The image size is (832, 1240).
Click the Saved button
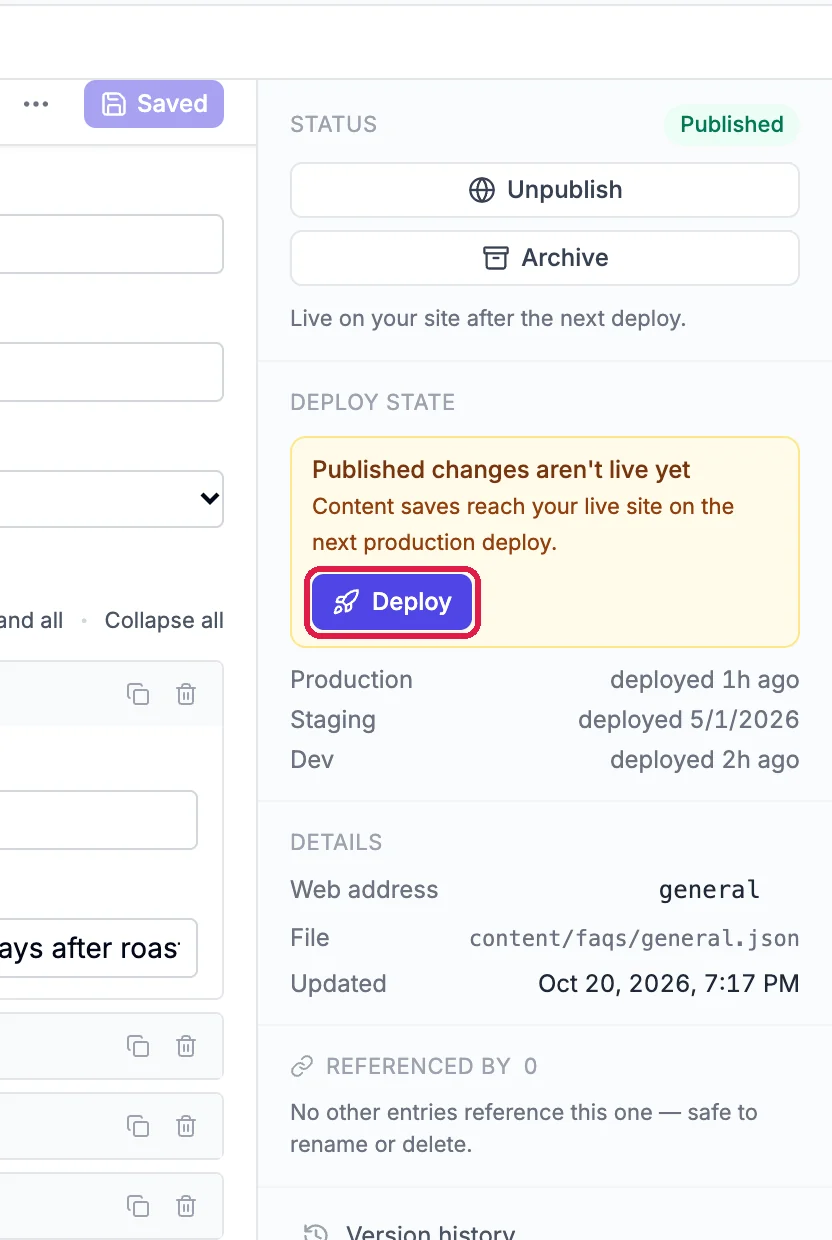pos(154,104)
